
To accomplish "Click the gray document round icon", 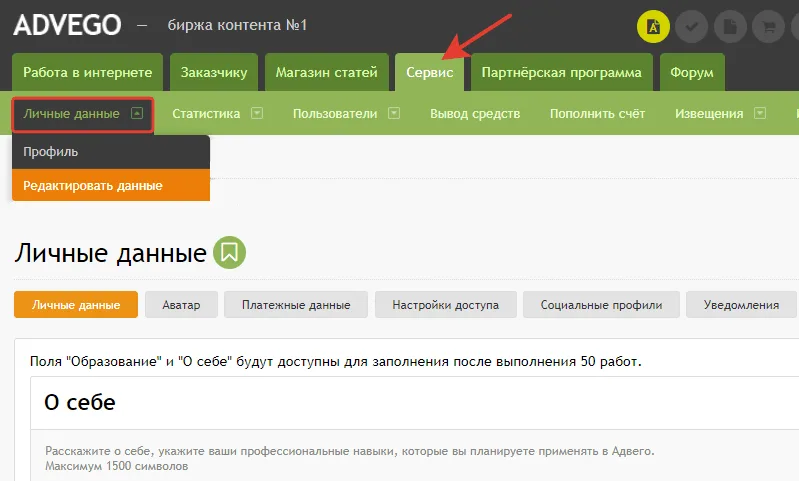I will coord(730,26).
